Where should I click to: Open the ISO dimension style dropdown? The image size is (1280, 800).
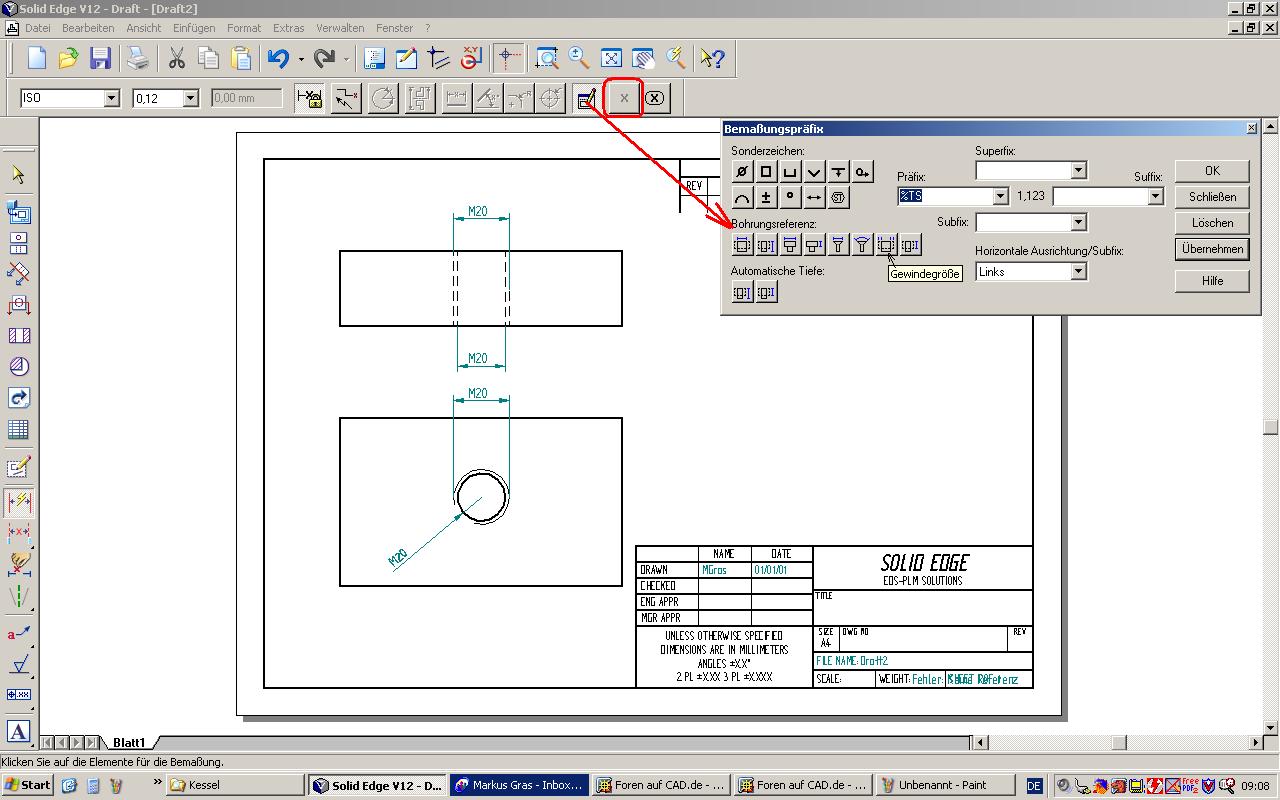coord(111,98)
